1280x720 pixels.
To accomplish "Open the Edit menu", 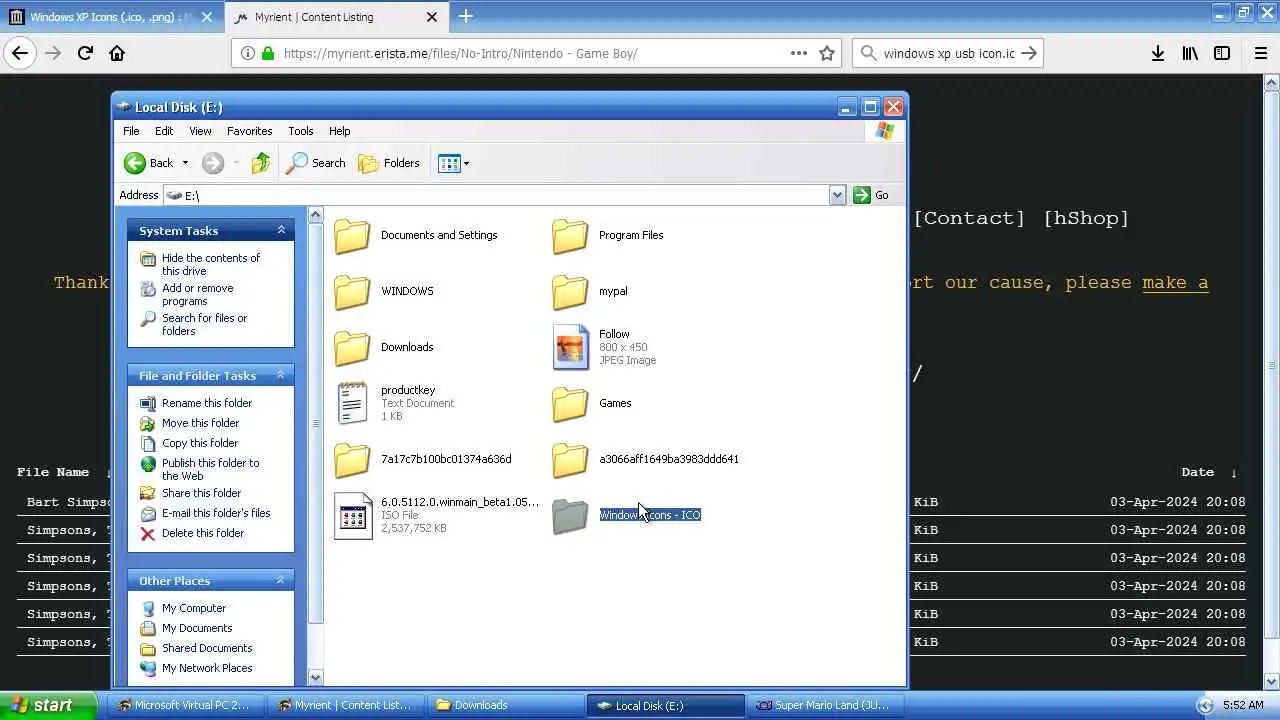I will click(164, 131).
